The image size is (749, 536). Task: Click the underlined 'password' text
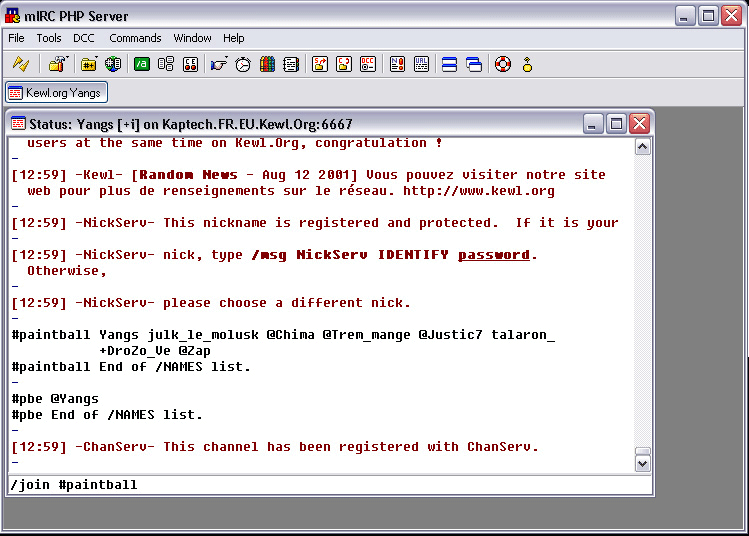[x=494, y=255]
